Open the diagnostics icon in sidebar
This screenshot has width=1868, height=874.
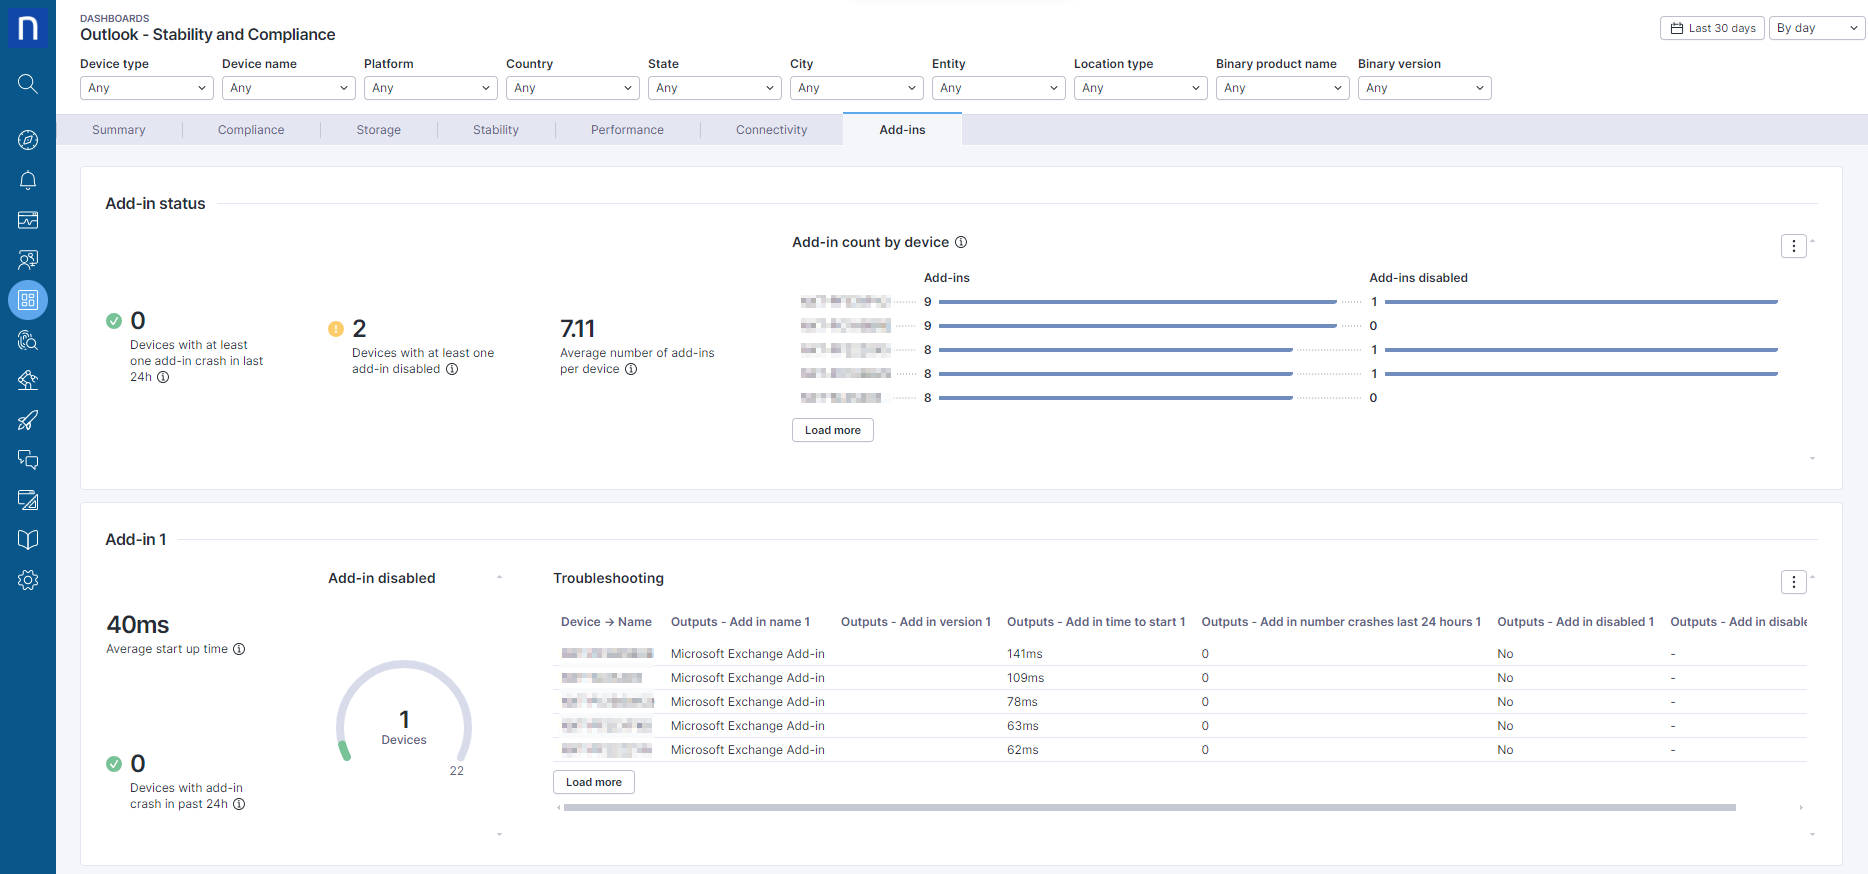tap(28, 380)
